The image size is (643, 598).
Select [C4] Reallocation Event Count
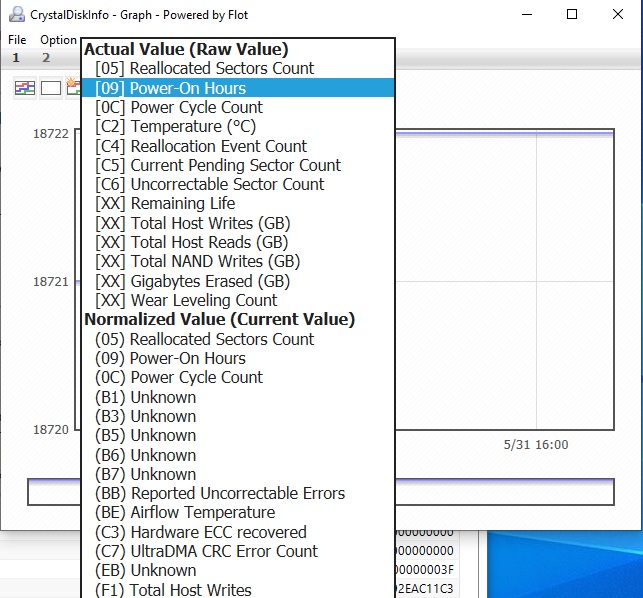tap(238, 146)
